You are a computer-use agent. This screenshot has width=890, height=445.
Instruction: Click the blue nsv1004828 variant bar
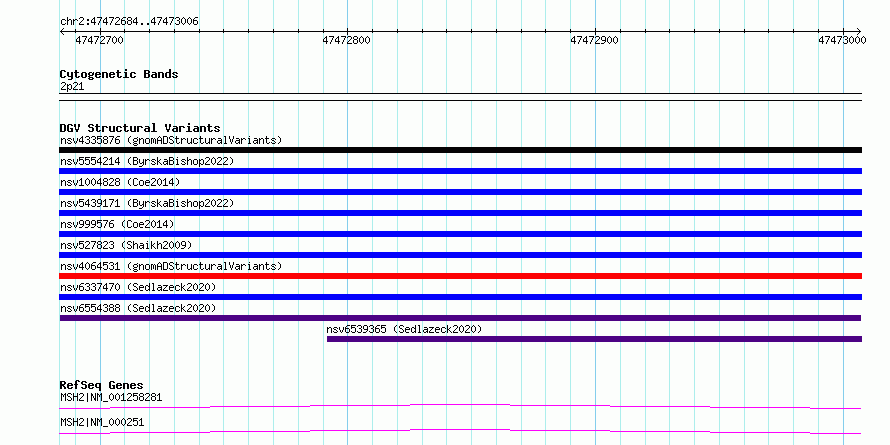(460, 192)
